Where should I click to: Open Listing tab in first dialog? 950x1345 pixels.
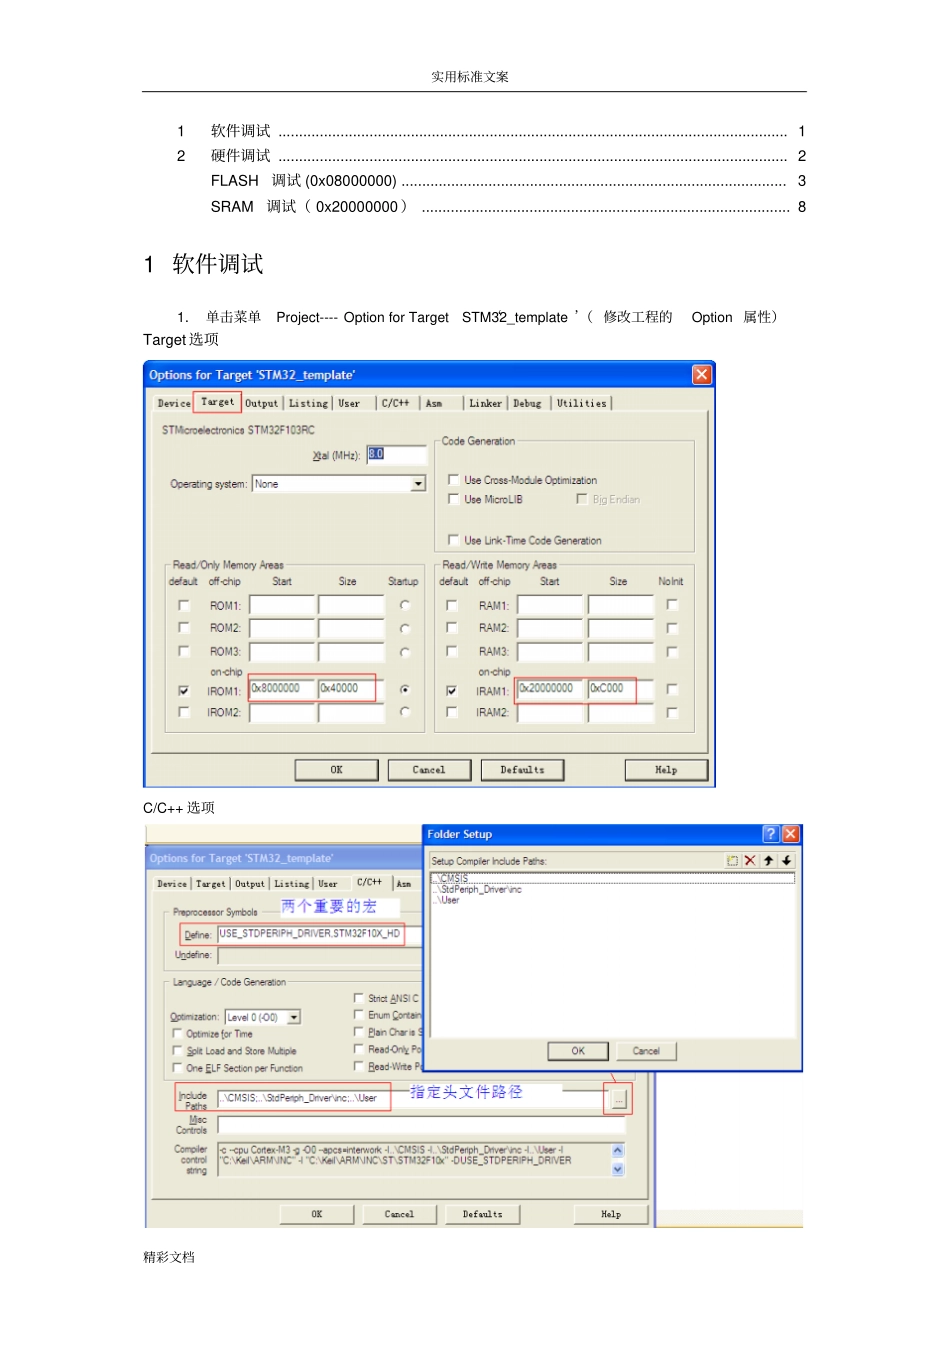click(308, 403)
